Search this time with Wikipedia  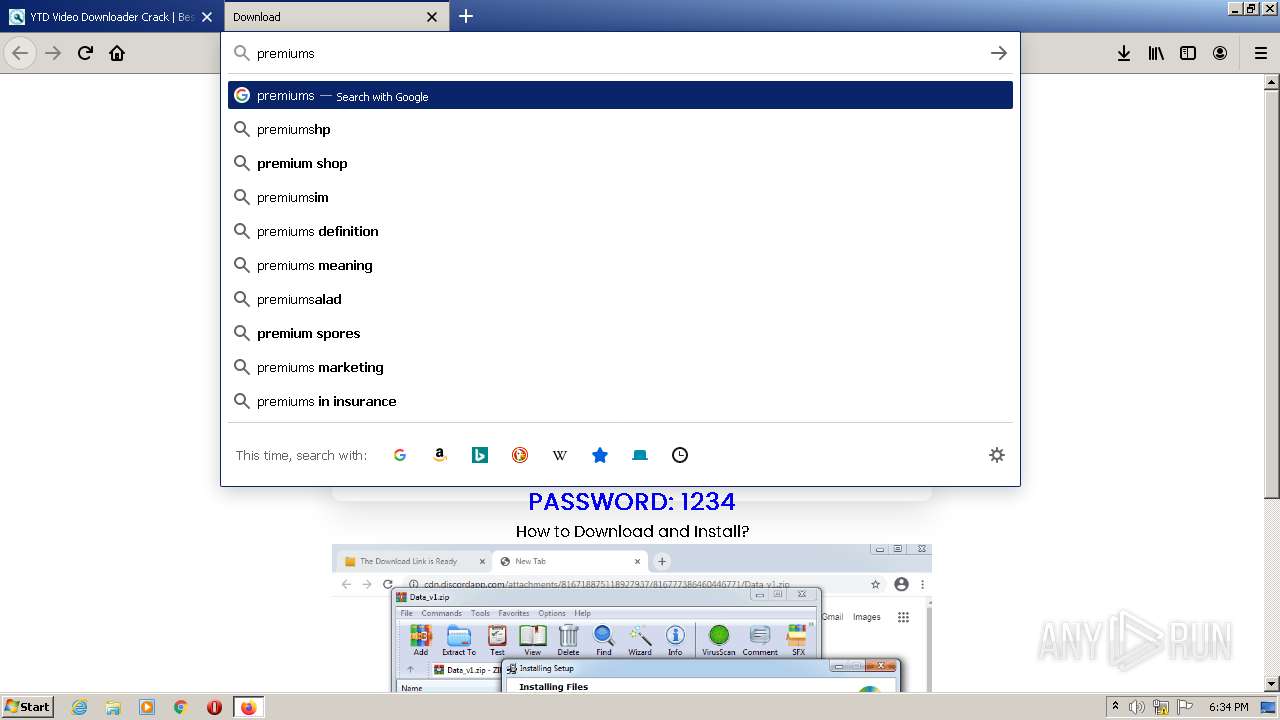click(560, 455)
